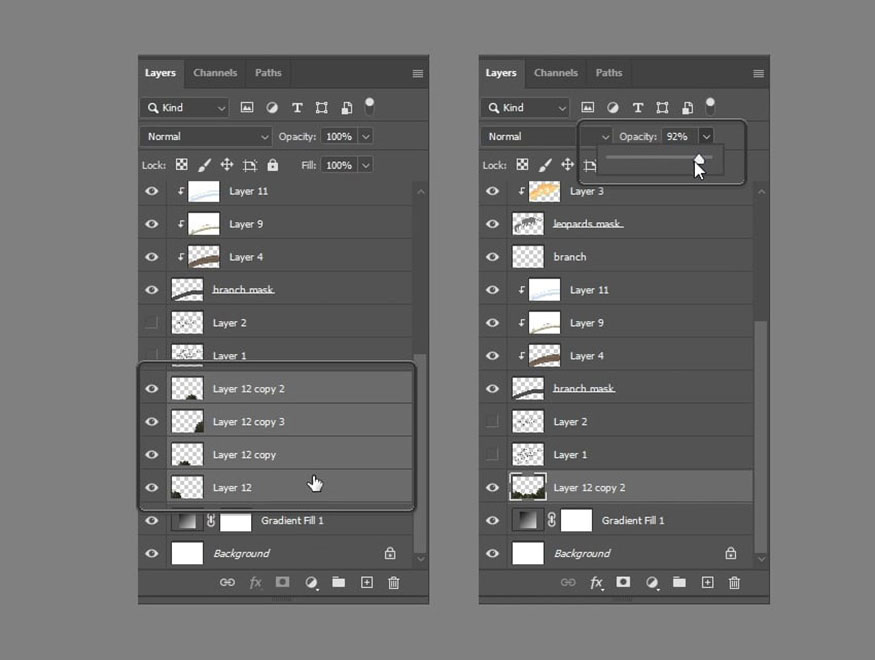This screenshot has height=660, width=875.
Task: Hide Background layer in left panel
Action: (x=151, y=553)
